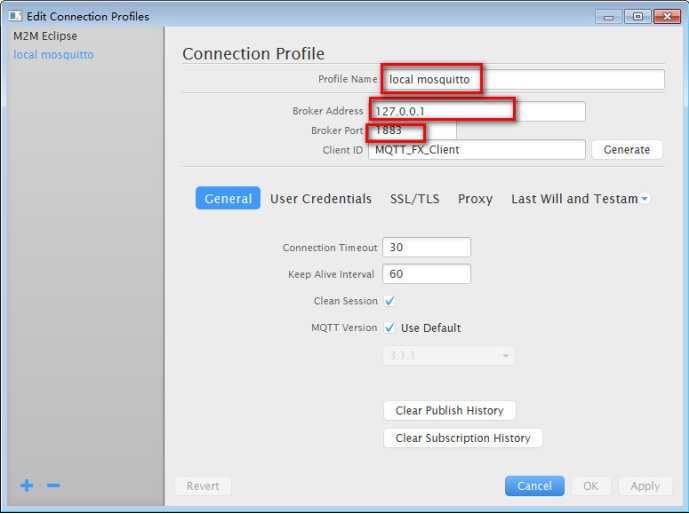689x514 pixels.
Task: Select the General tab
Action: (x=228, y=198)
